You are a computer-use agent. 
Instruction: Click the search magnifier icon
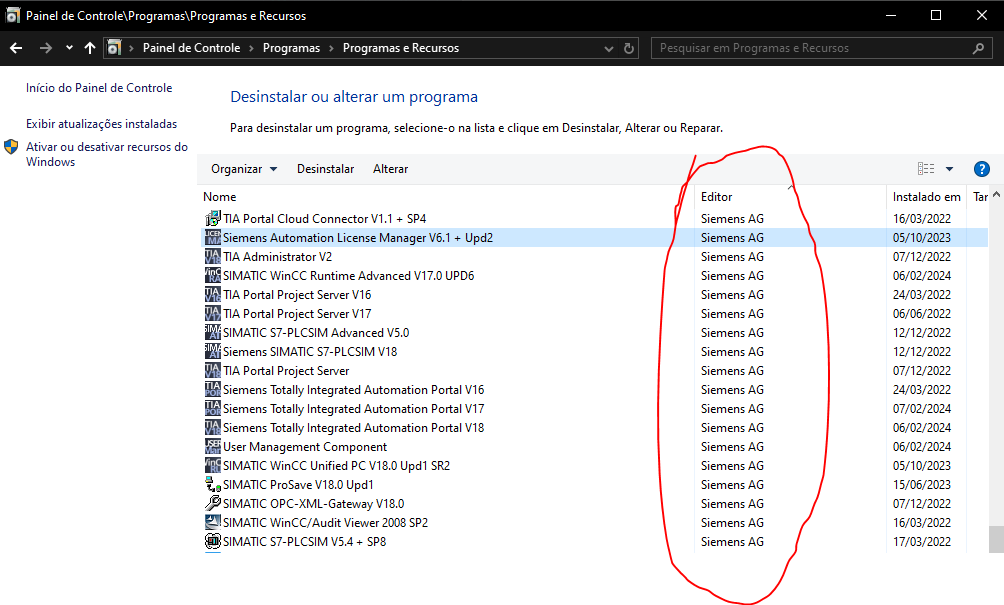(978, 48)
